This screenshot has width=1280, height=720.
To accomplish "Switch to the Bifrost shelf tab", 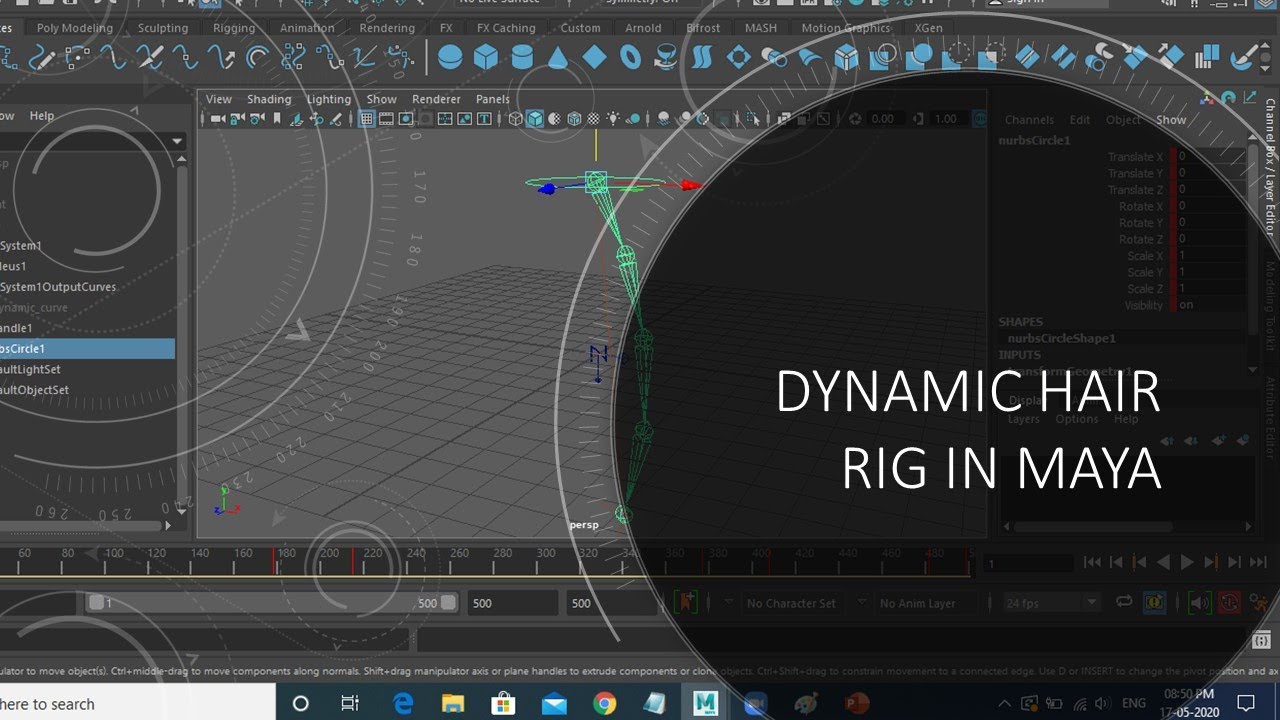I will coord(703,28).
